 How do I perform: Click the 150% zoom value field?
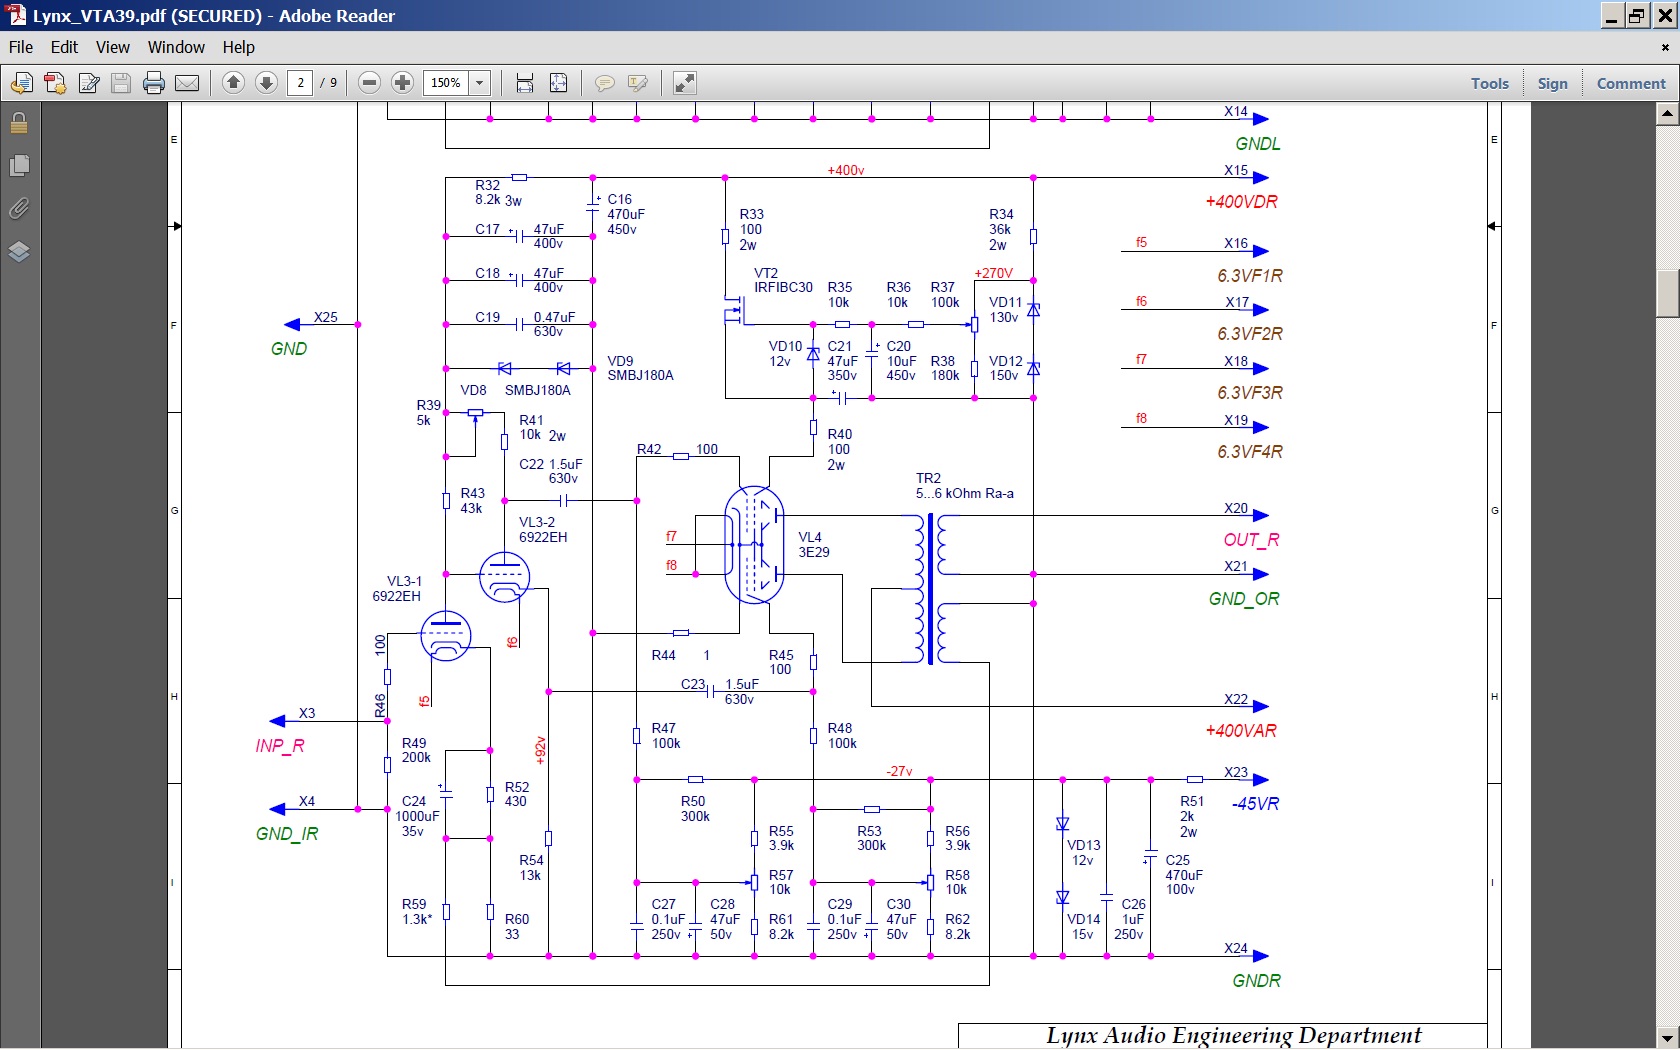(446, 83)
